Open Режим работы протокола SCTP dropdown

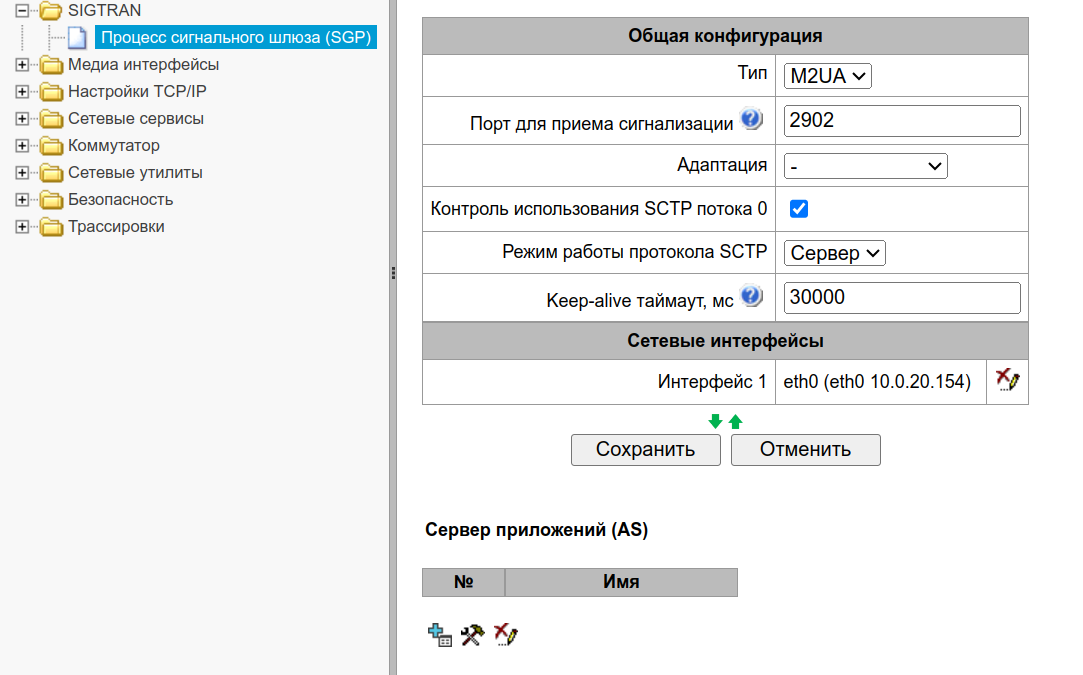[834, 253]
